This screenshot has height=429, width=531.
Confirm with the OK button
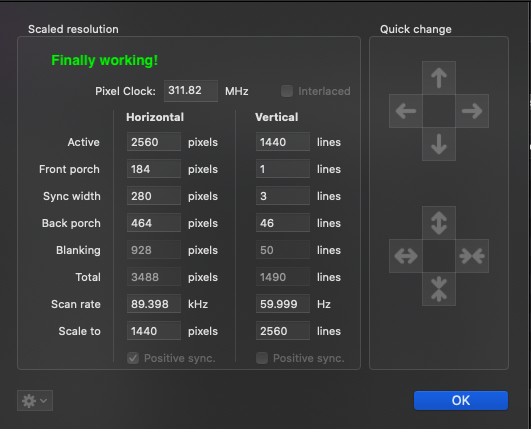coord(461,401)
